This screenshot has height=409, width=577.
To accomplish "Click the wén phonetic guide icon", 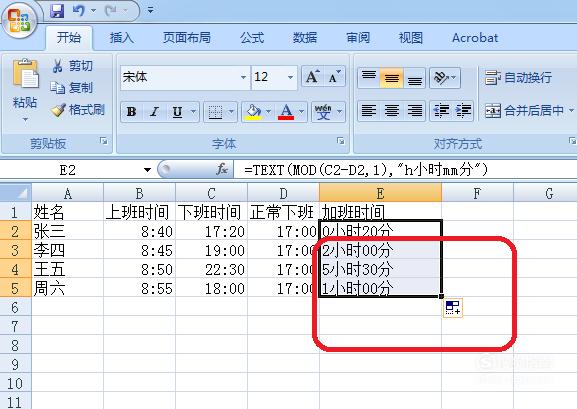I will click(323, 112).
